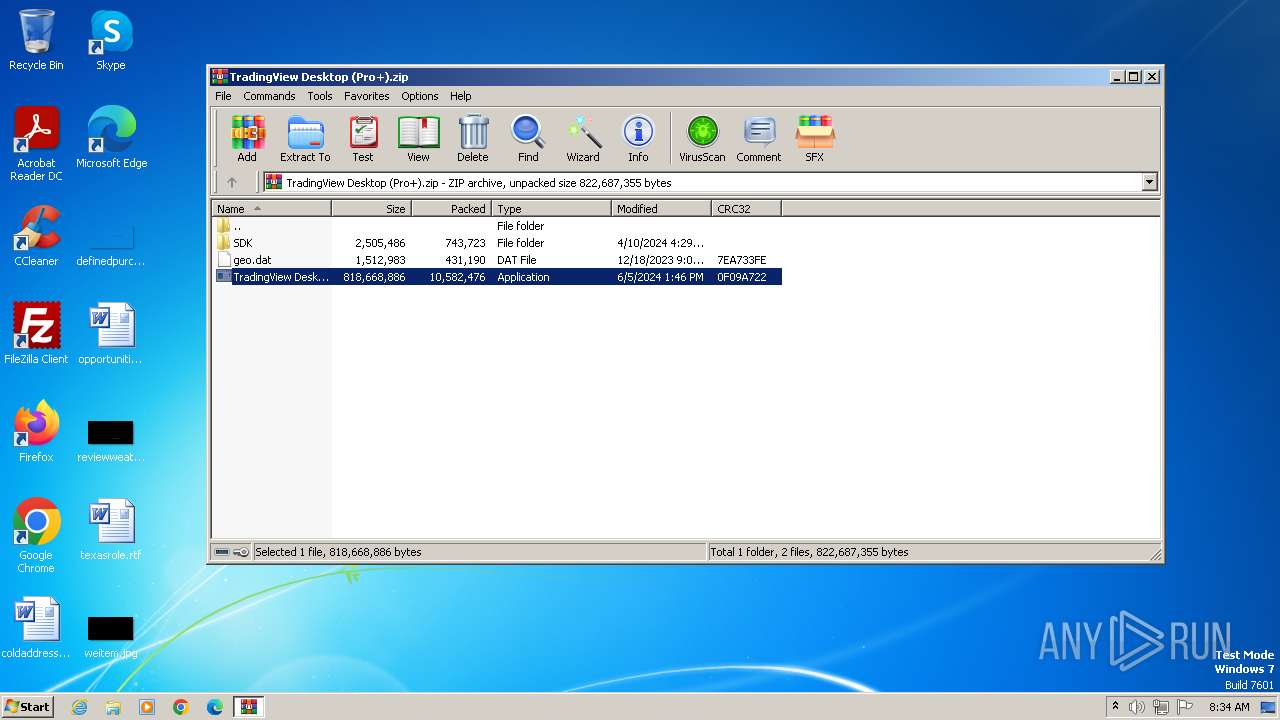
Task: Open the Favorites menu
Action: pyautogui.click(x=367, y=96)
